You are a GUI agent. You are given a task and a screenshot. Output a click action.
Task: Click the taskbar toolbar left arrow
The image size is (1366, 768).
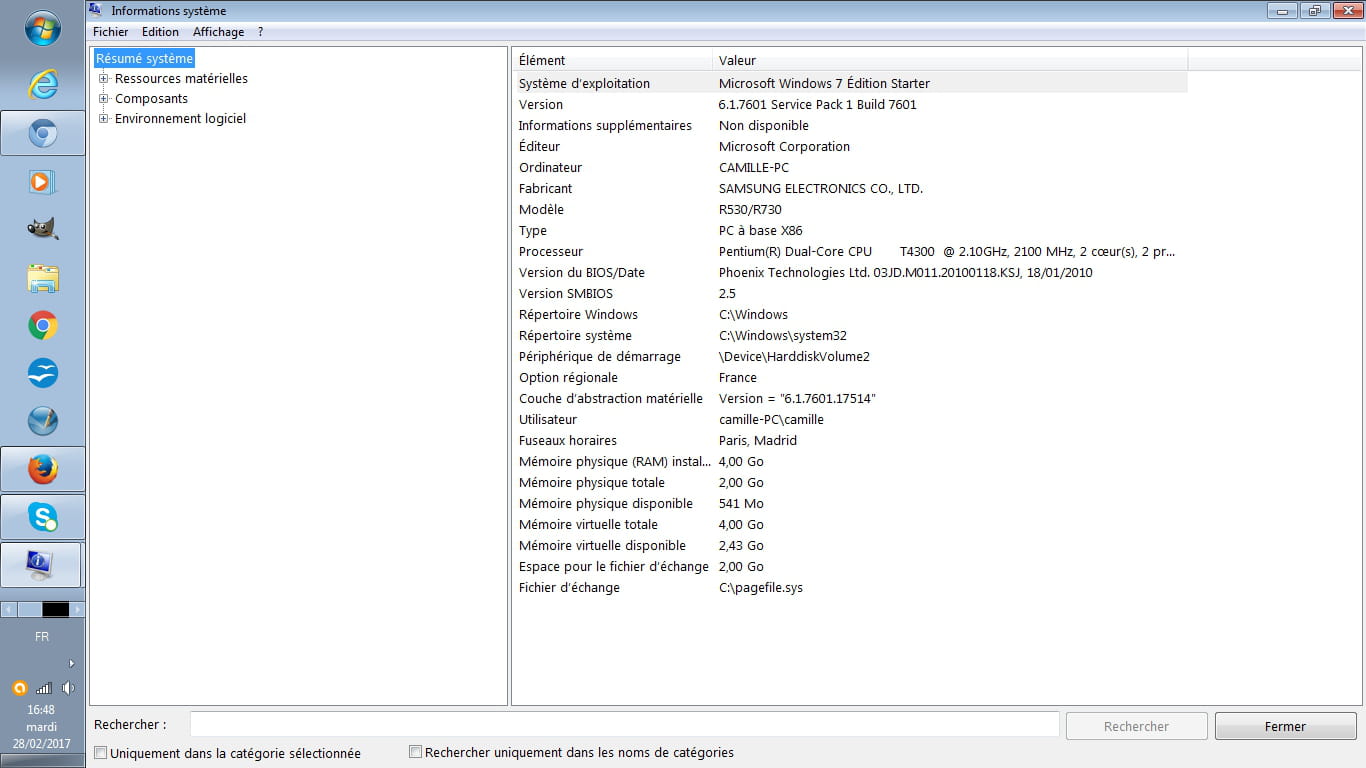coord(8,609)
